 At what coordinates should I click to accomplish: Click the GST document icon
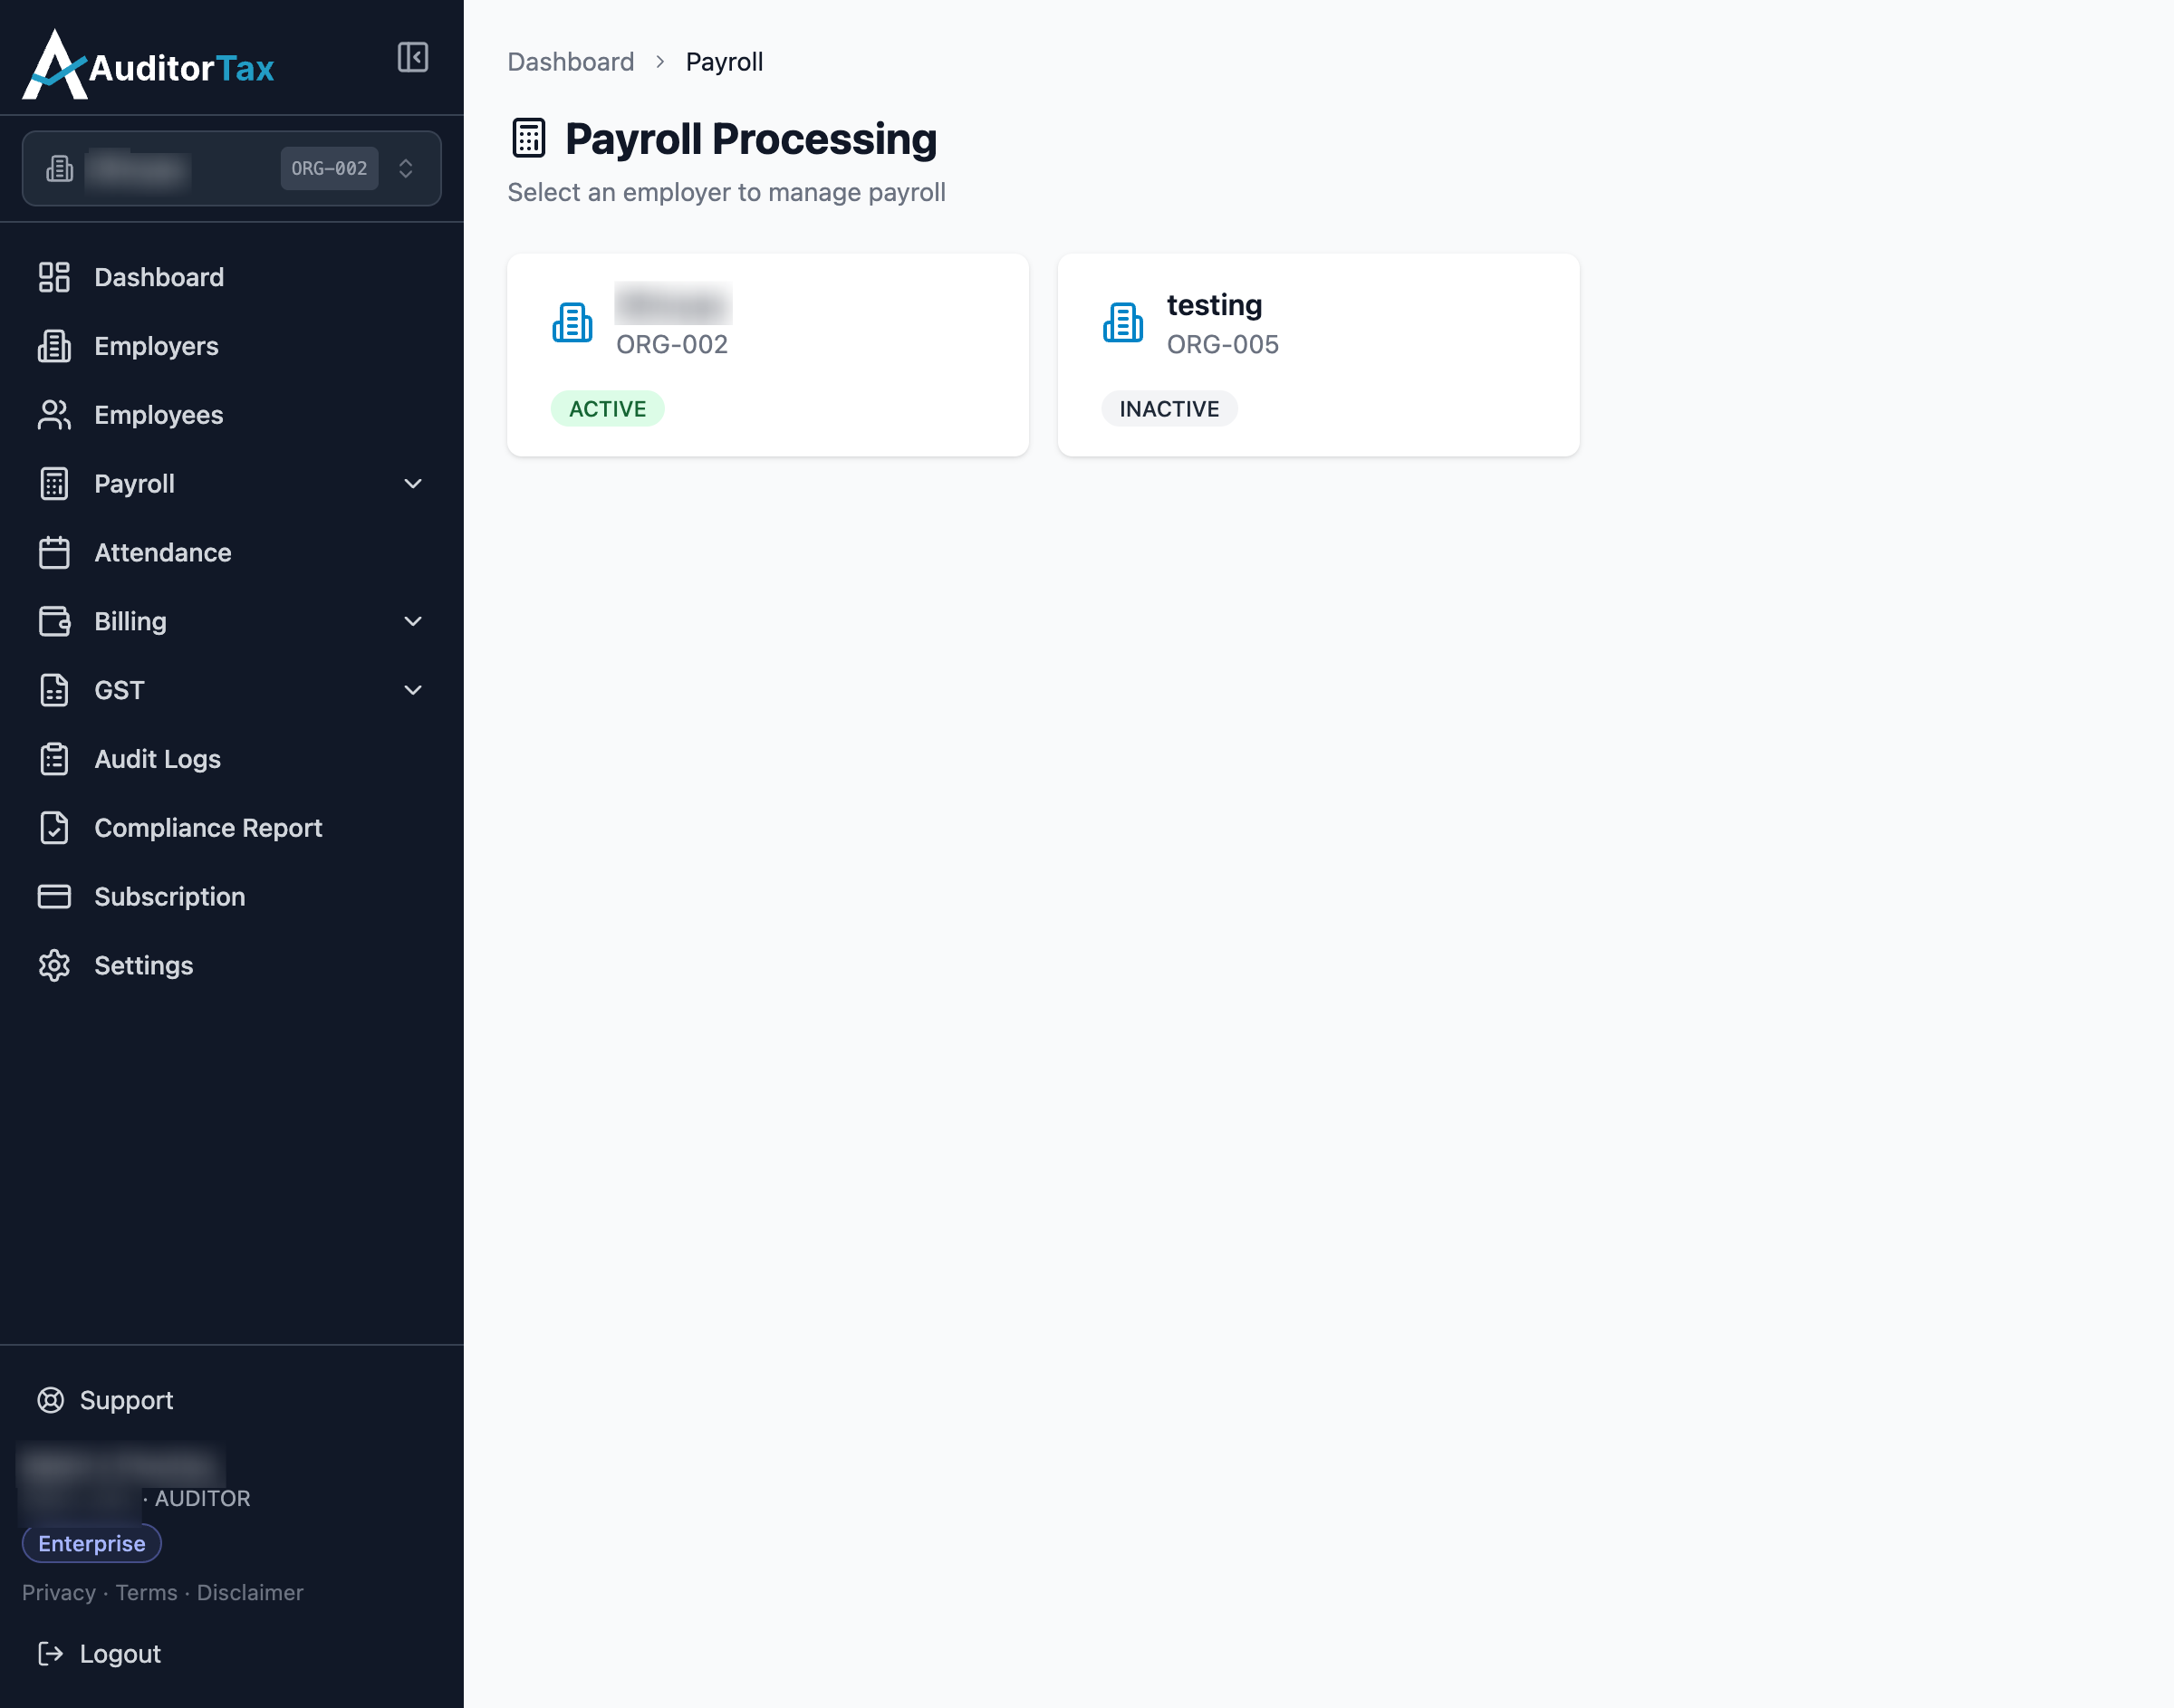point(54,690)
